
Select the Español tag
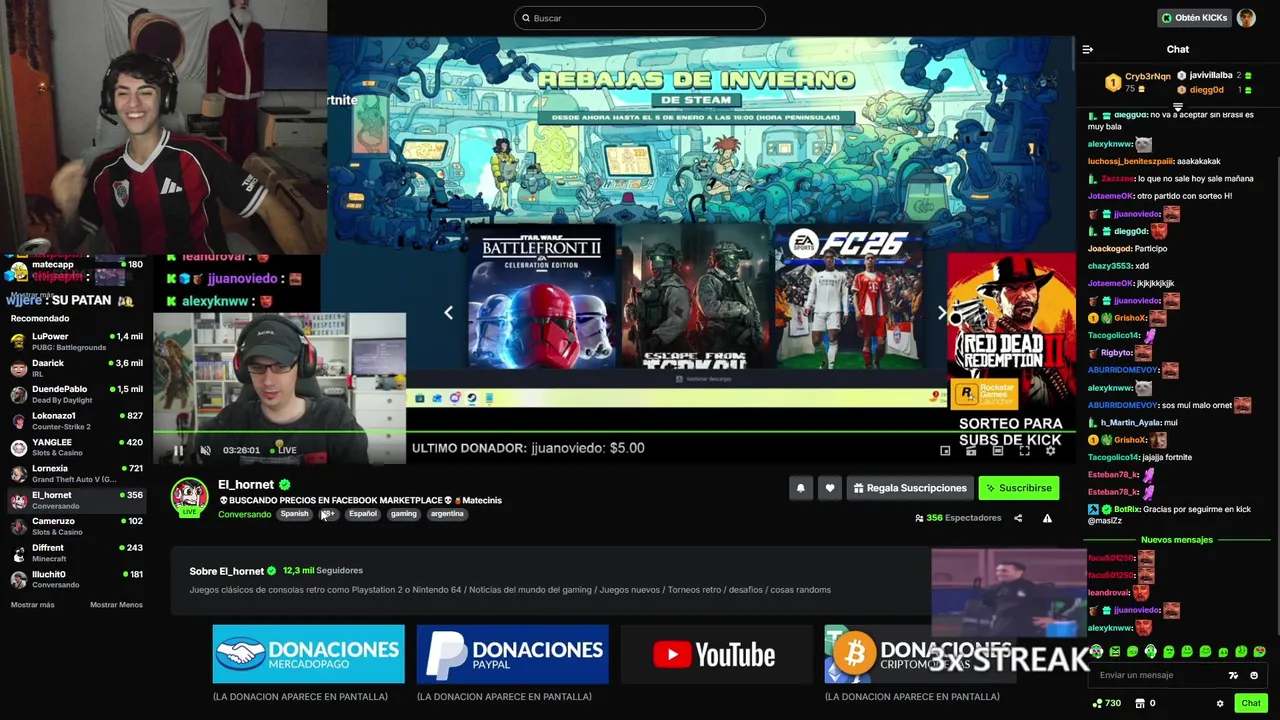363,514
